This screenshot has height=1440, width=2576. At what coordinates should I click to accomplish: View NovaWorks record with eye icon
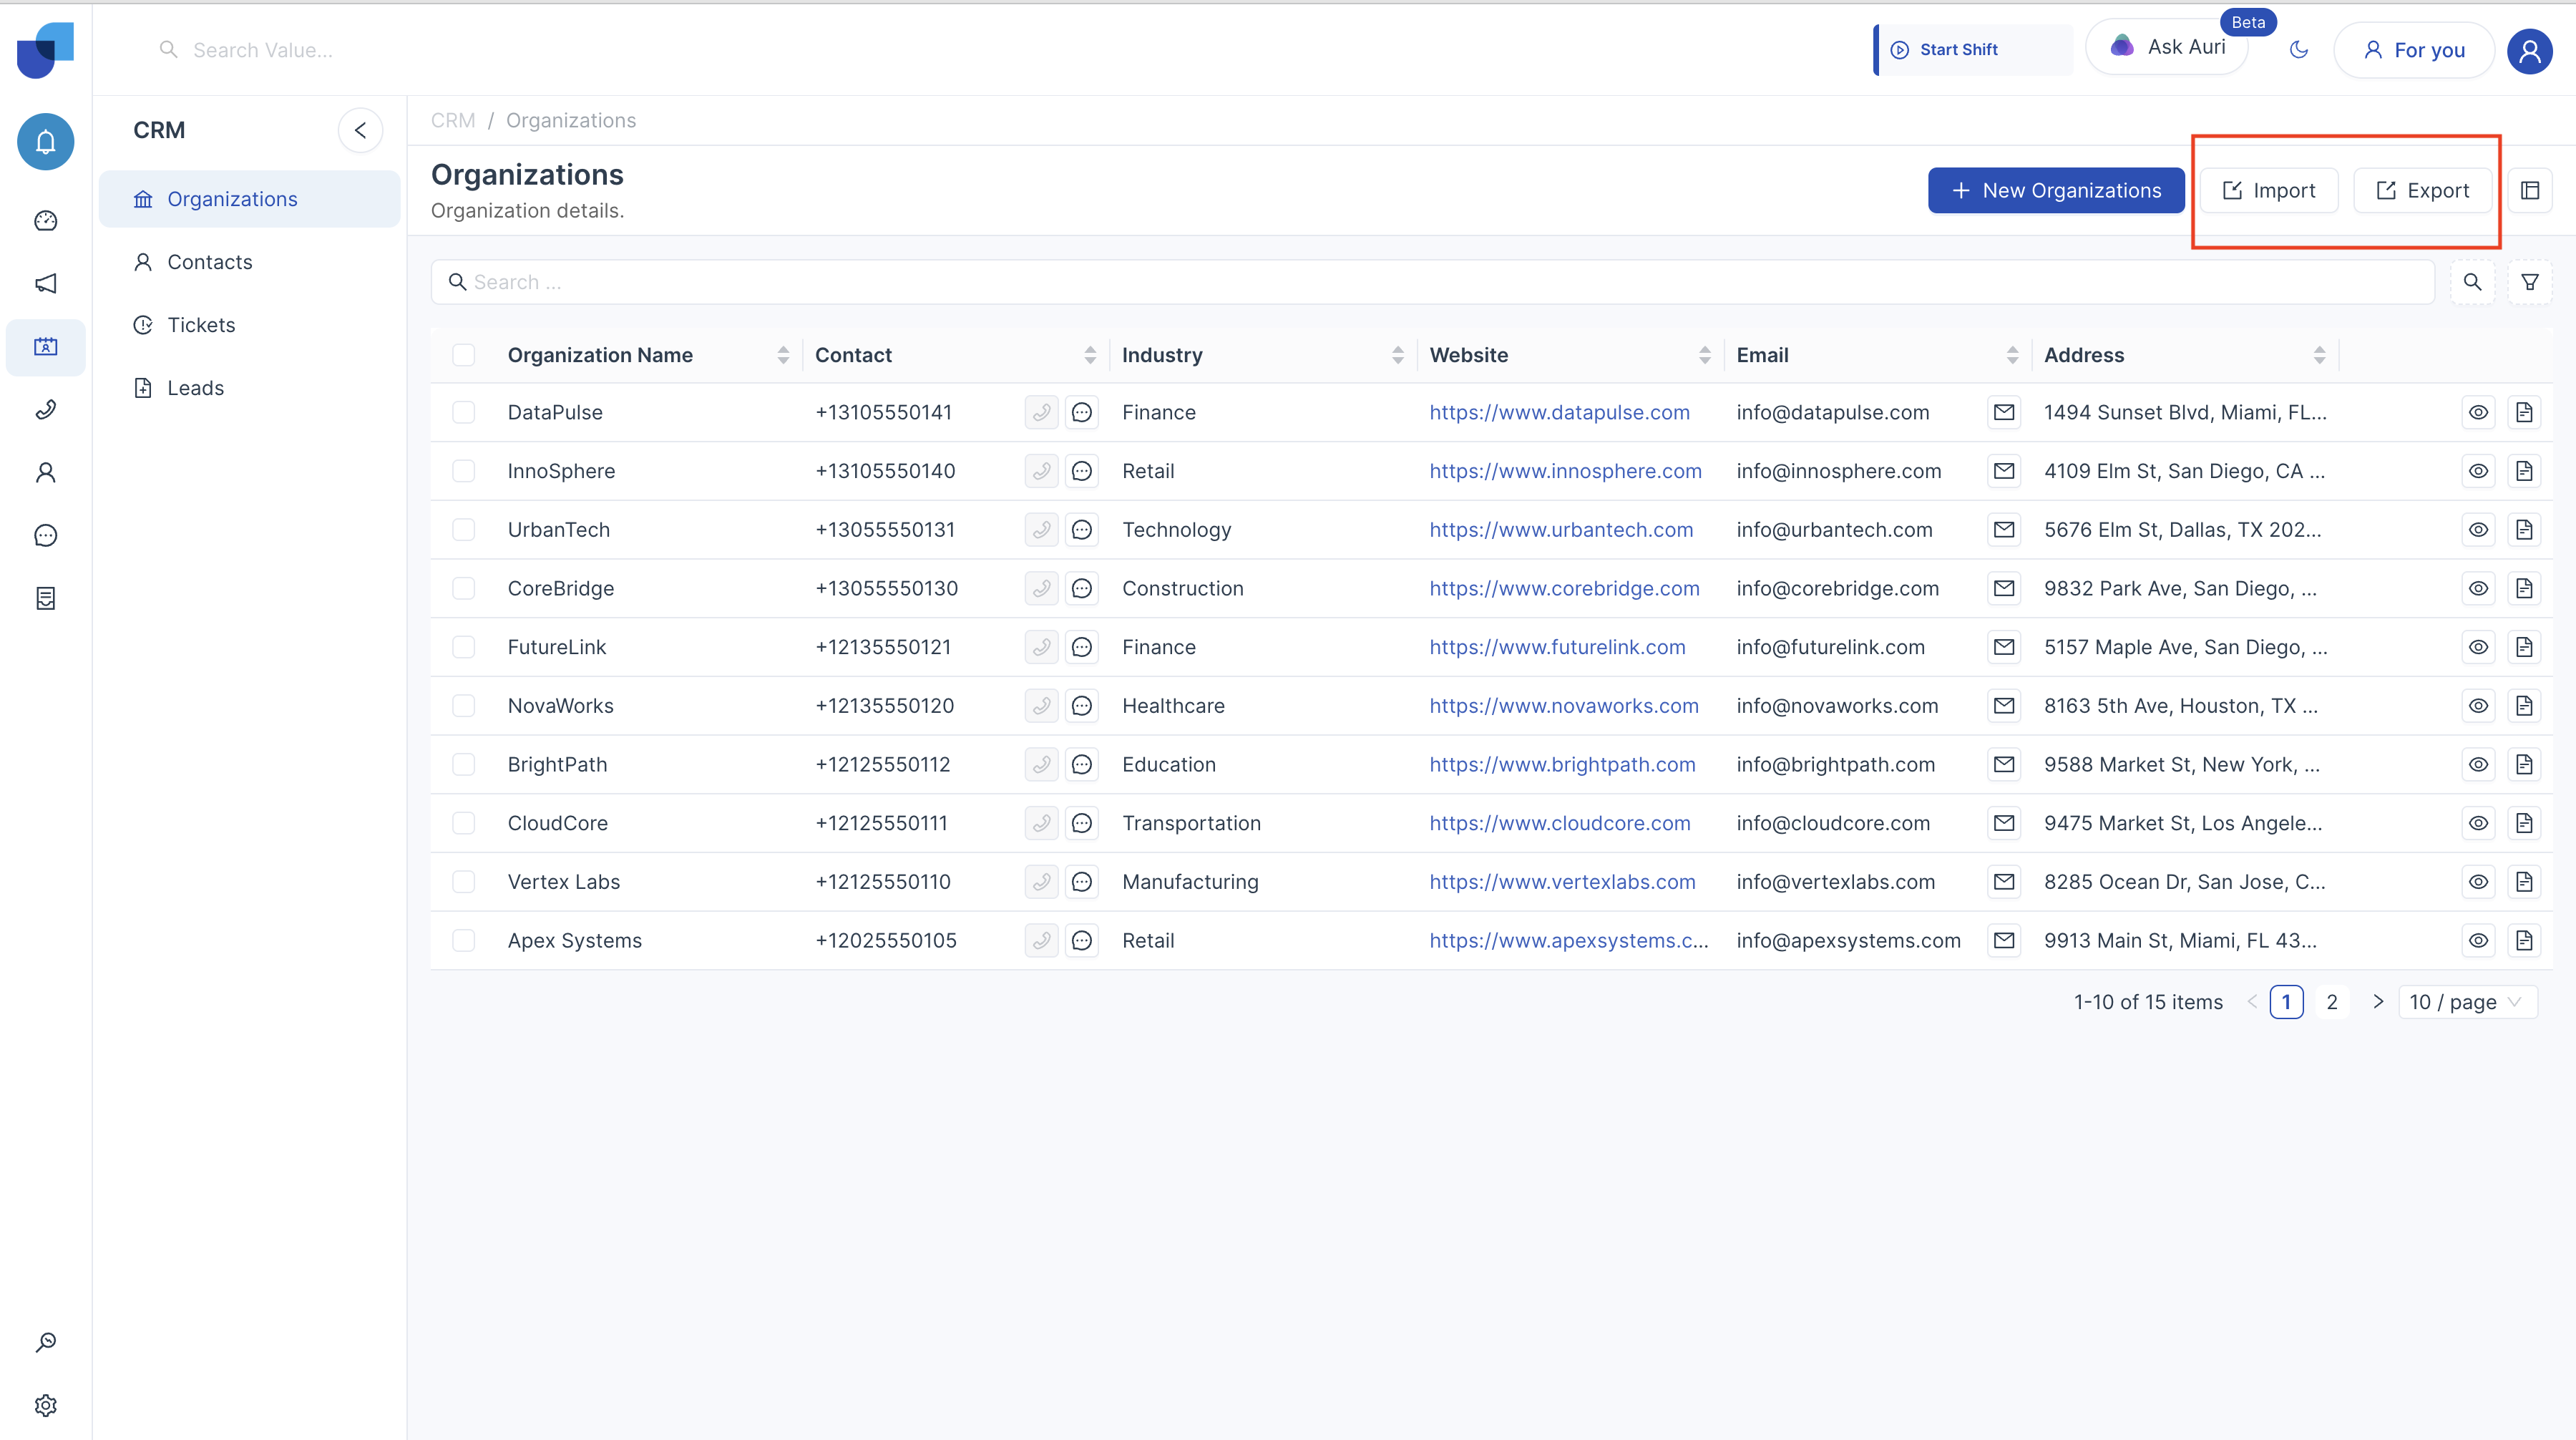2477,705
